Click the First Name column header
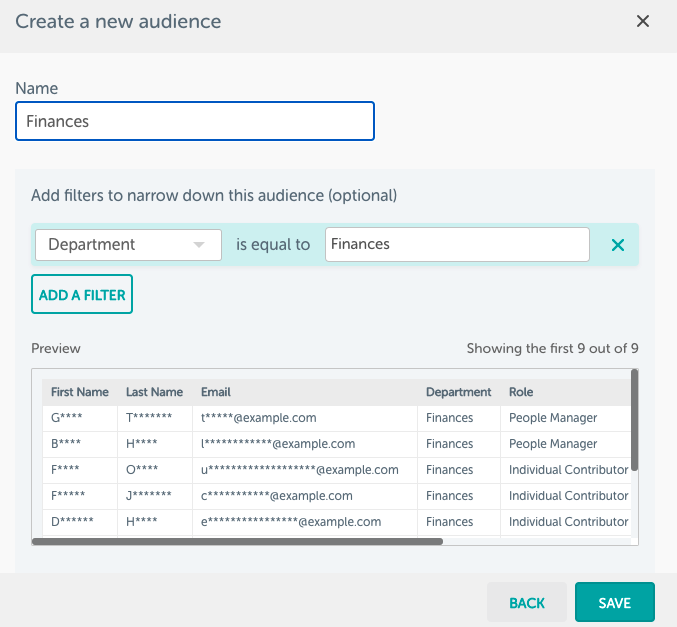Screen dimensions: 677x627 (80, 392)
